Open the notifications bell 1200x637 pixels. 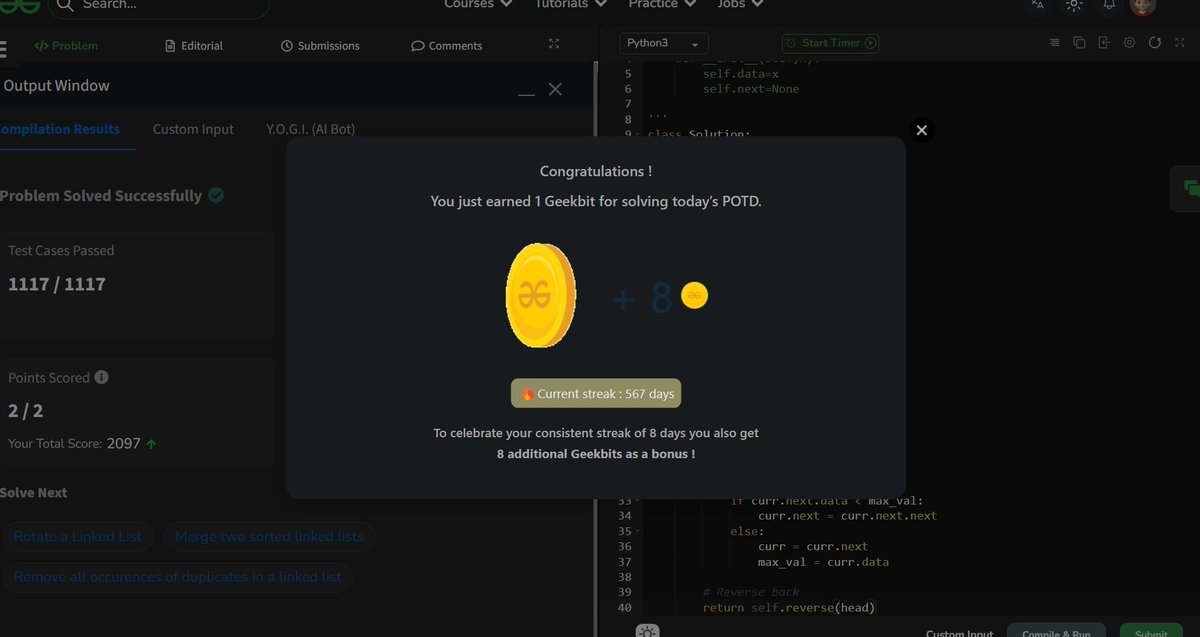(x=1108, y=5)
